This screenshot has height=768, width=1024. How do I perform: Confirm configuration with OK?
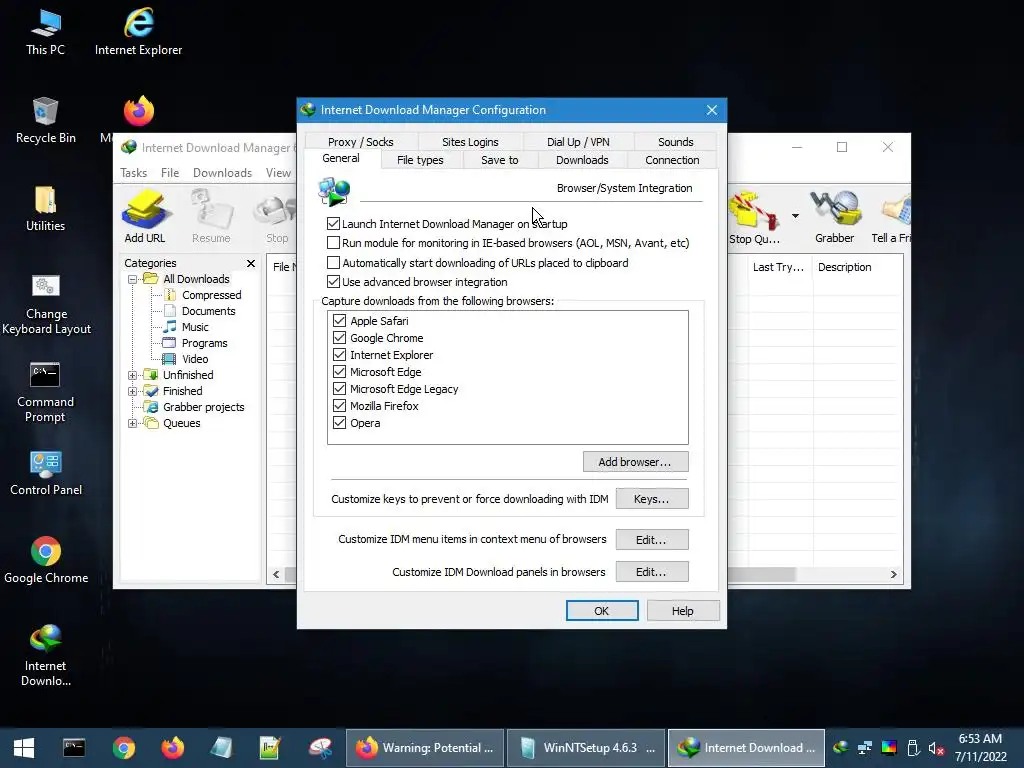(x=601, y=611)
